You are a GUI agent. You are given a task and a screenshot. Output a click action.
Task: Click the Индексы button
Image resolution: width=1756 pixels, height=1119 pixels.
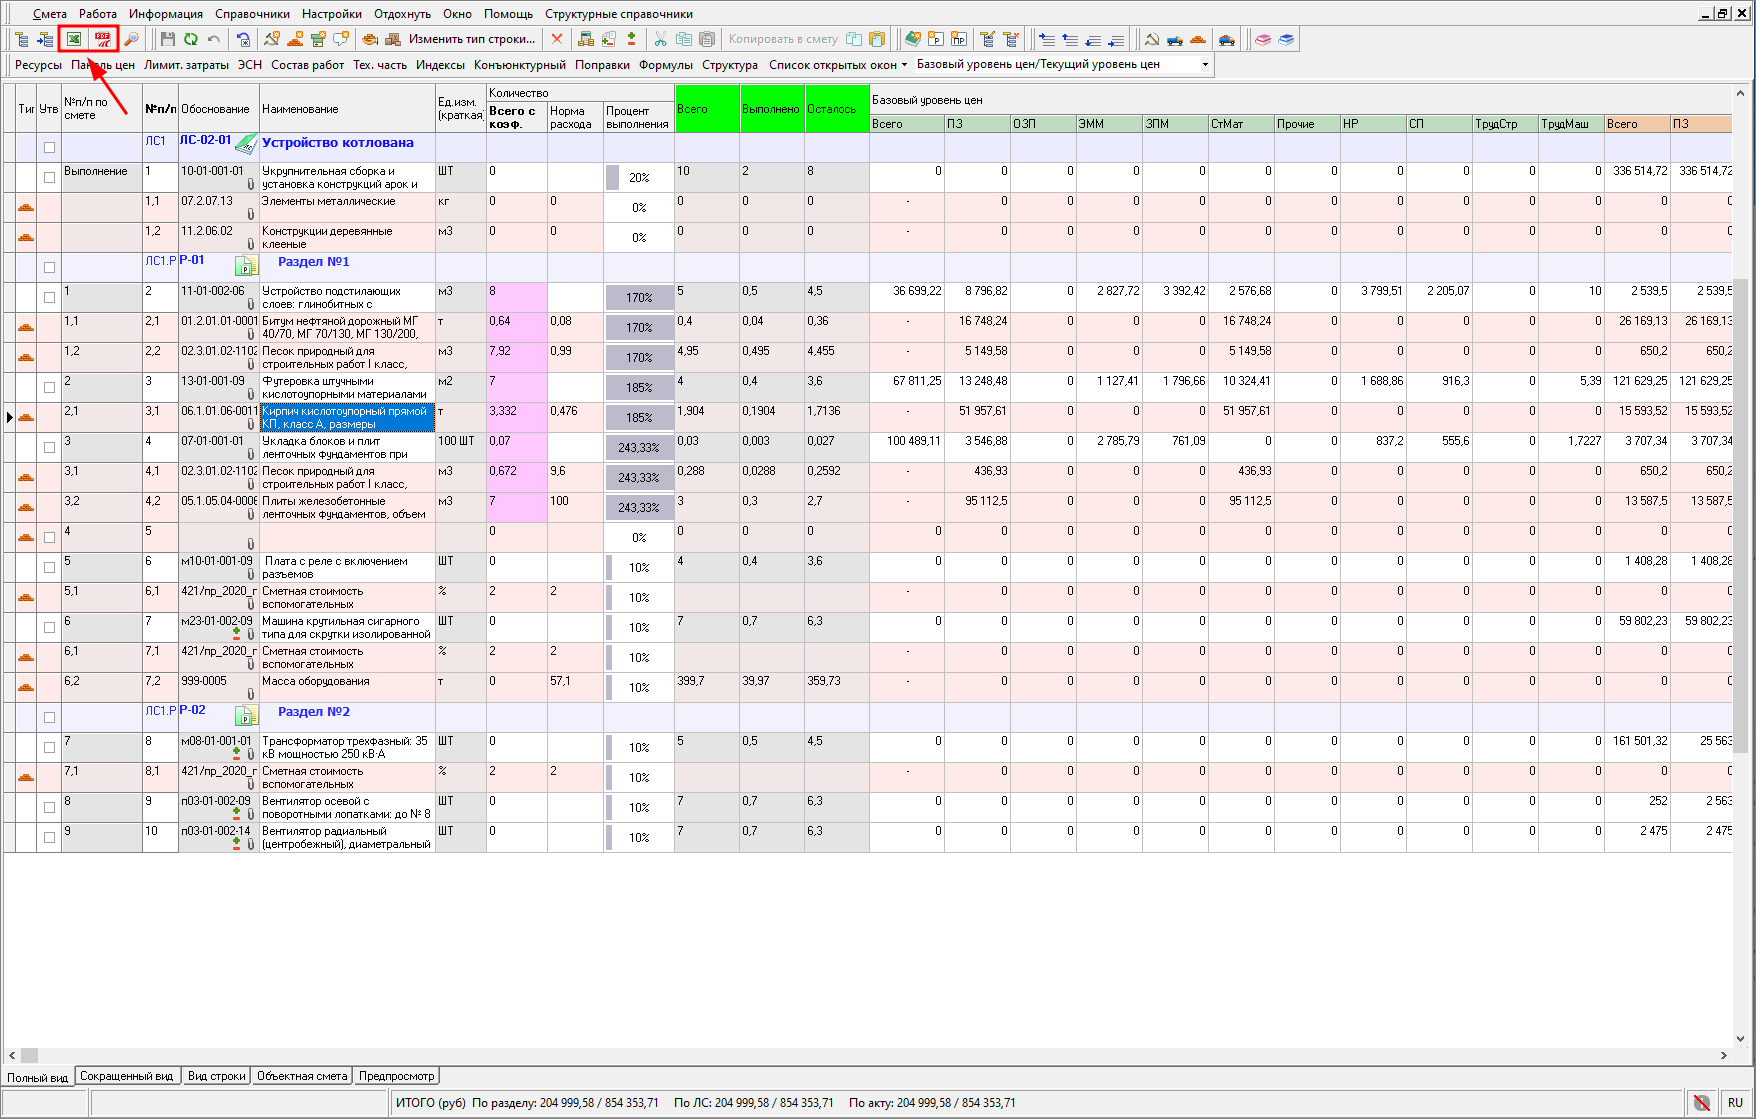tap(440, 65)
